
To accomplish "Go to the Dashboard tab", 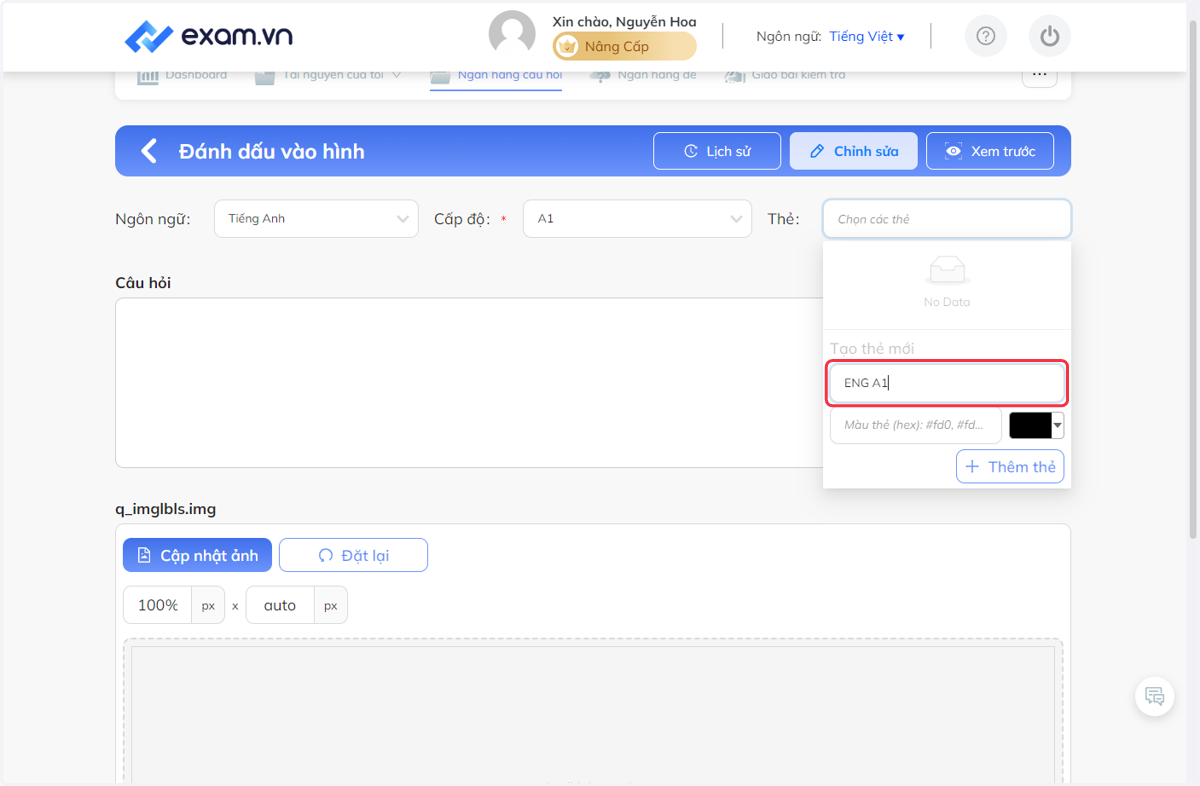I will click(182, 75).
